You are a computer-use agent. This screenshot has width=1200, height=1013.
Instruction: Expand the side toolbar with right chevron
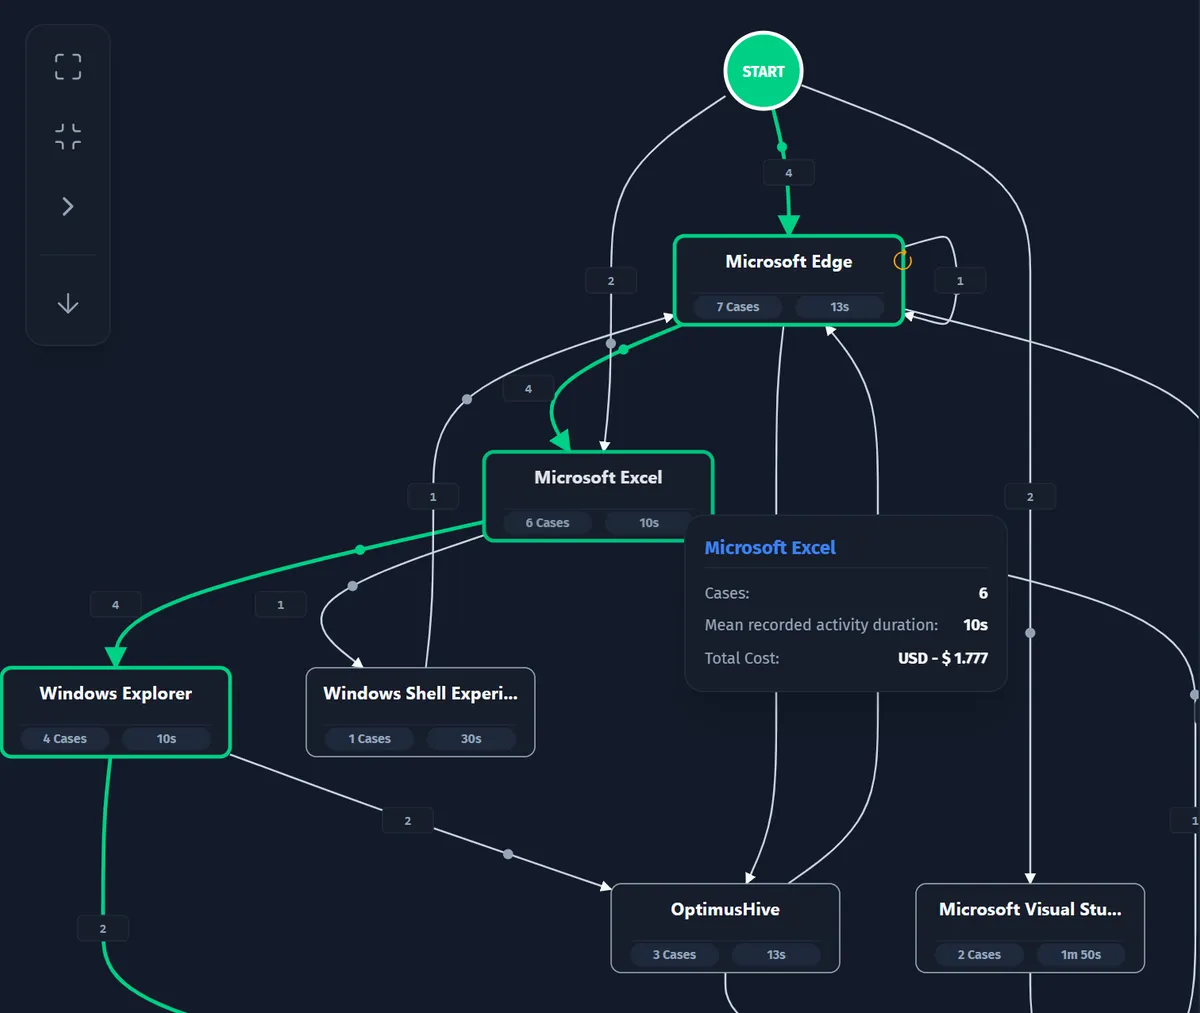tap(68, 206)
